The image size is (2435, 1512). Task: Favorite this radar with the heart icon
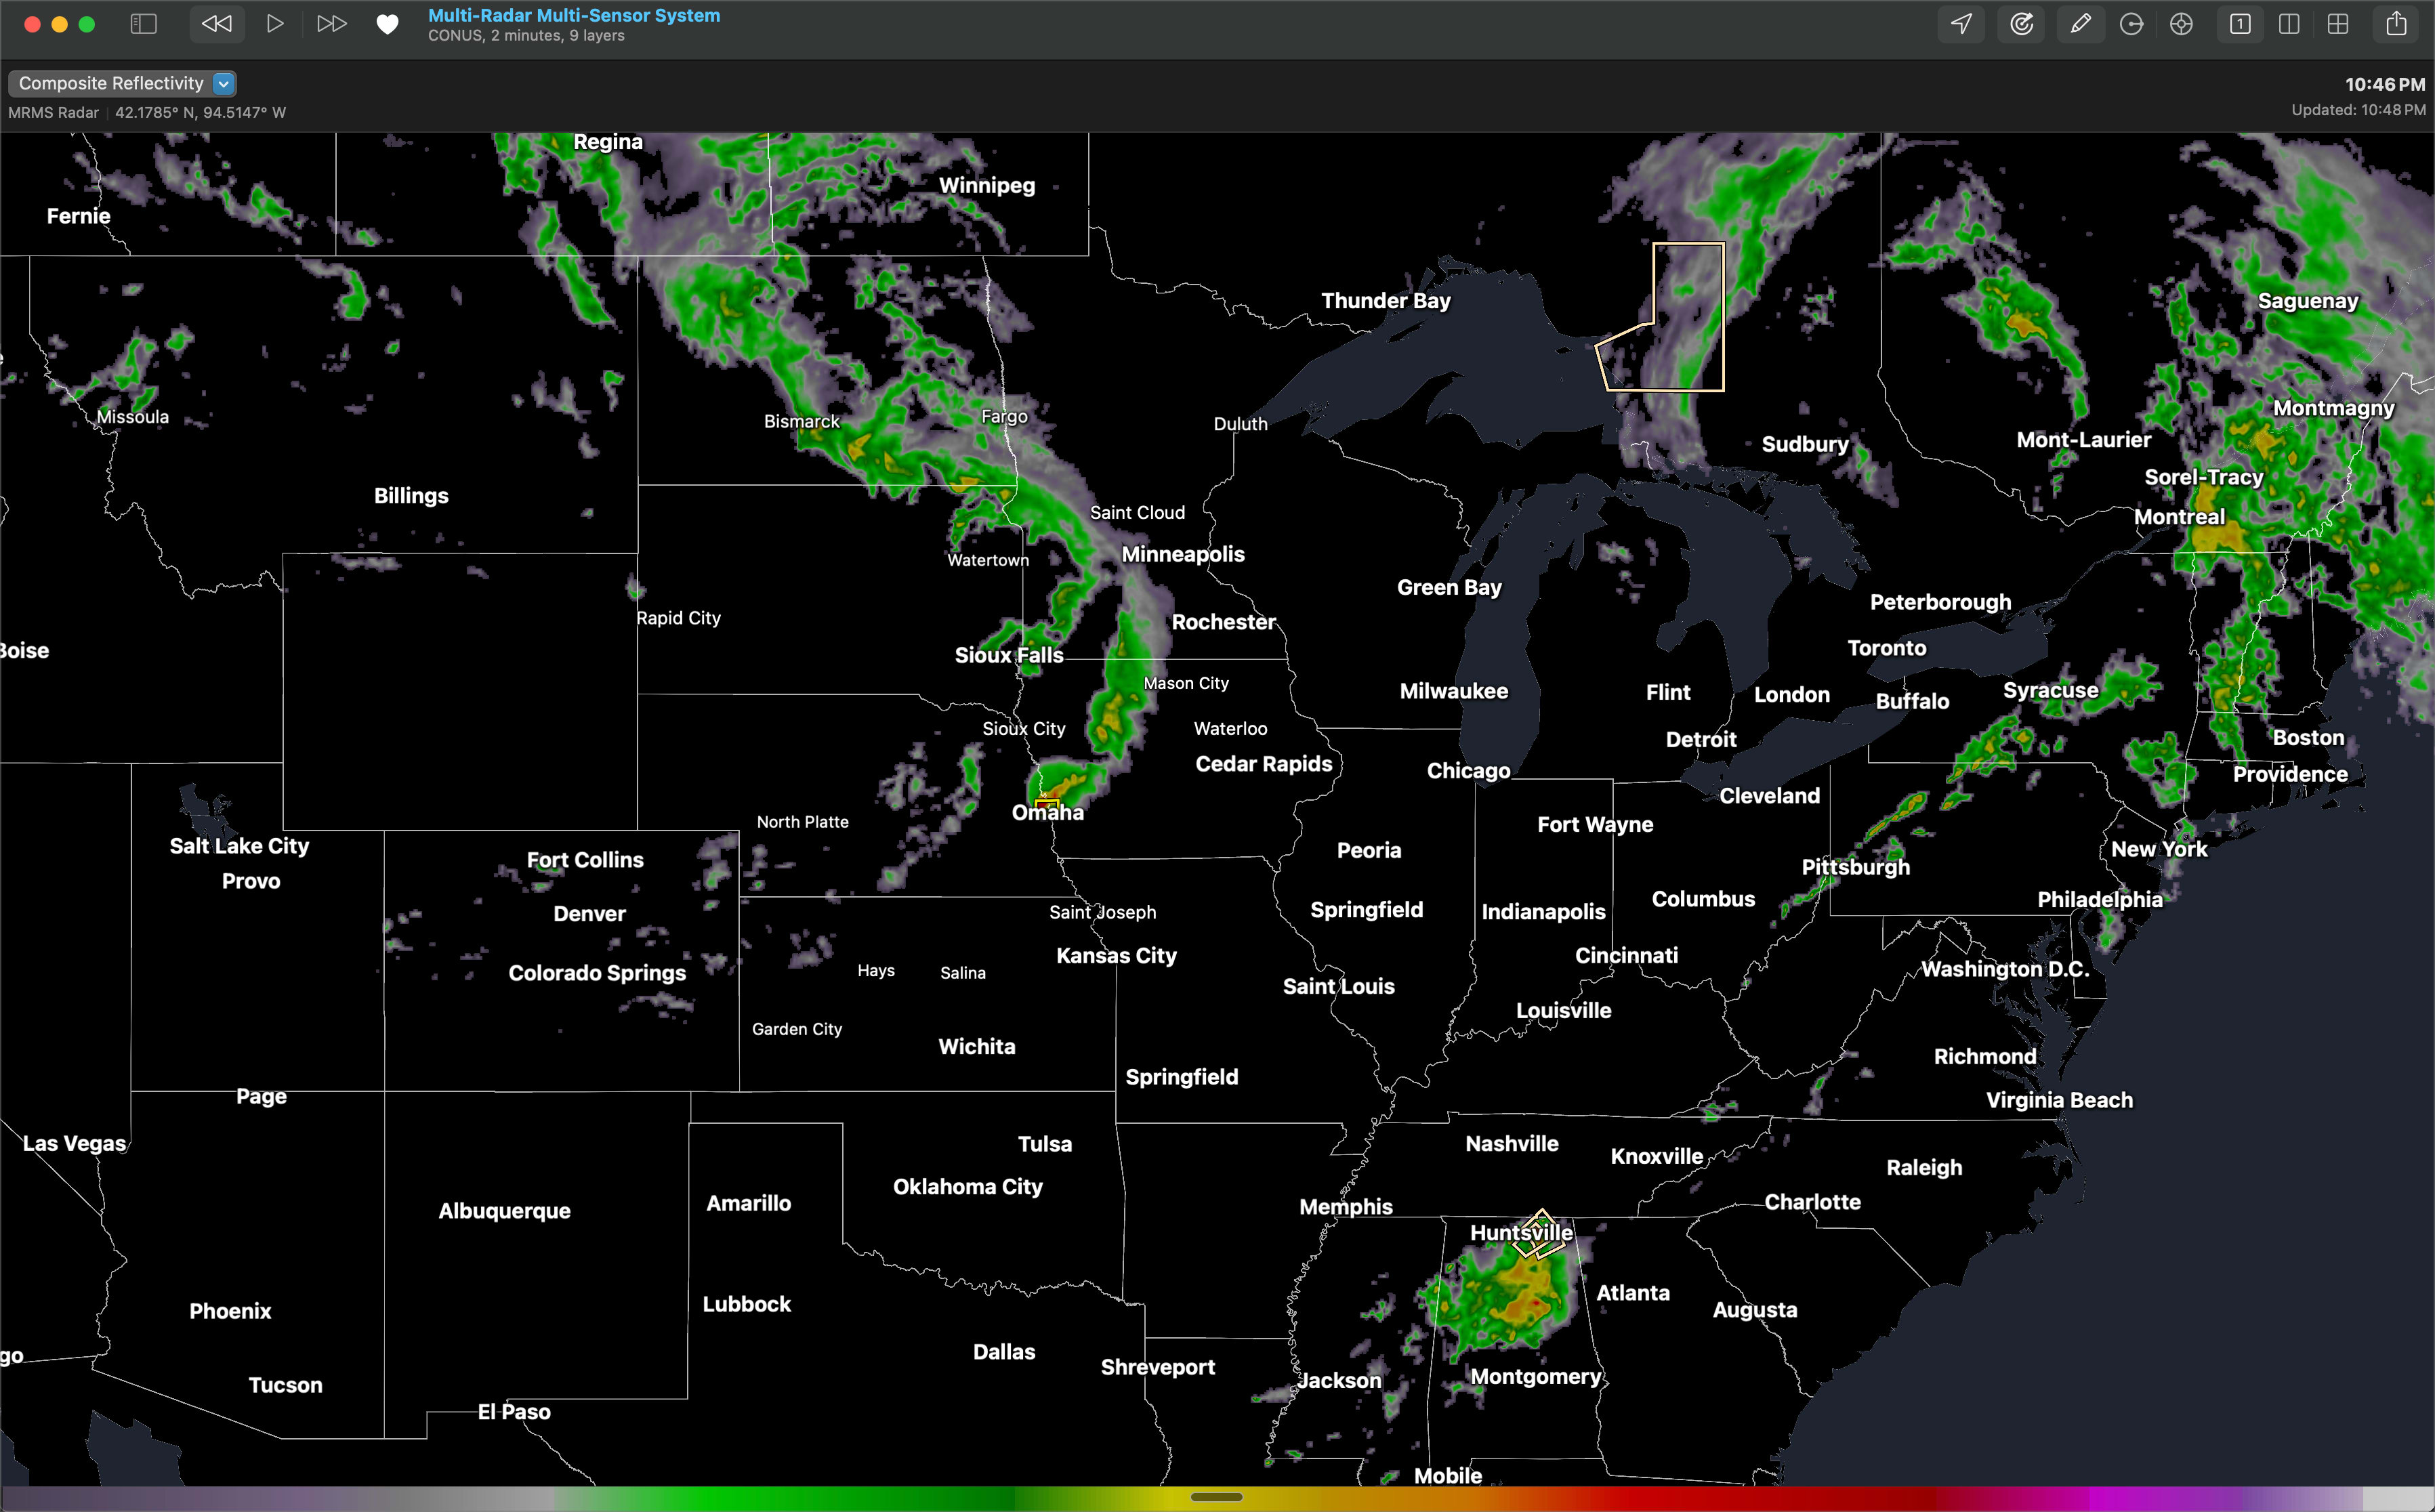coord(387,24)
